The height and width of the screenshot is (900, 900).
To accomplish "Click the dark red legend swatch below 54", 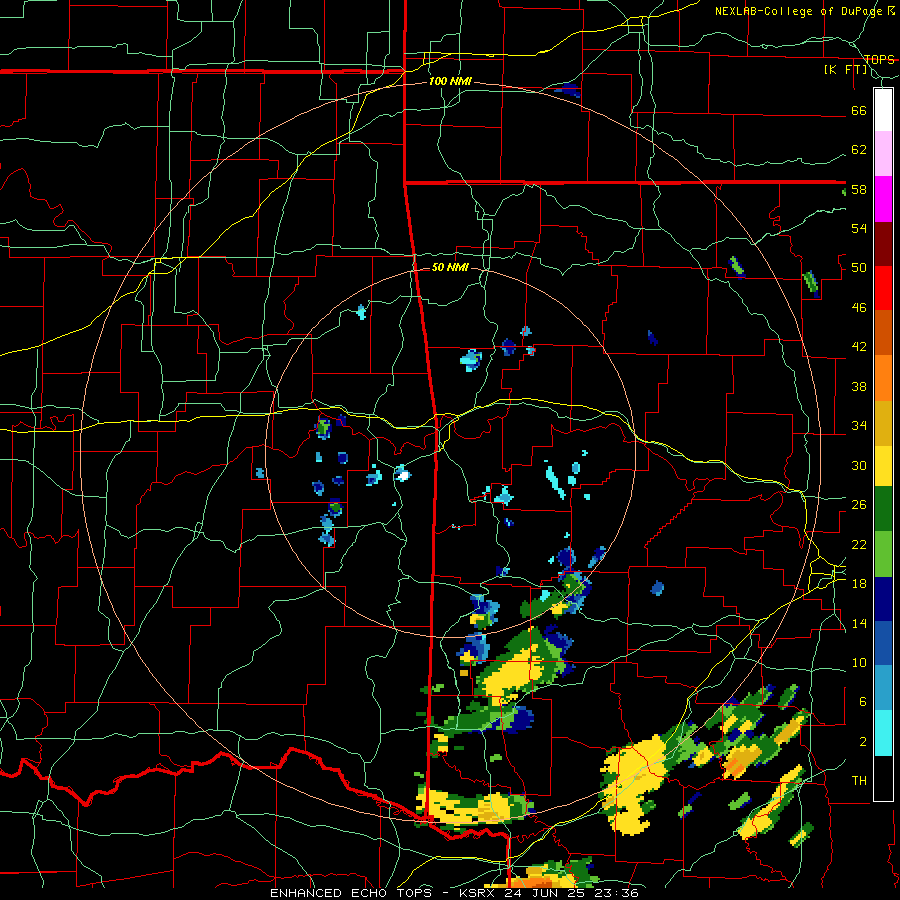I will tap(883, 244).
